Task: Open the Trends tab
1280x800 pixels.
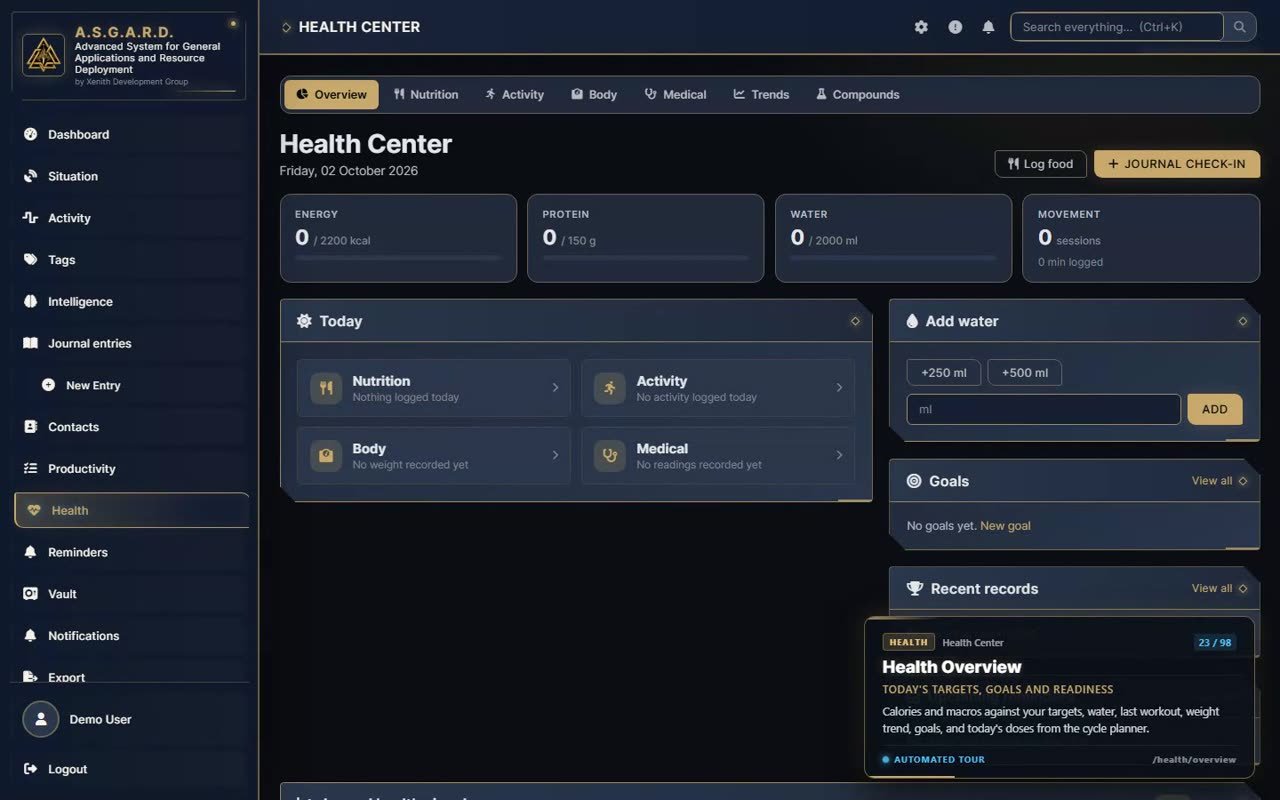Action: (x=761, y=95)
